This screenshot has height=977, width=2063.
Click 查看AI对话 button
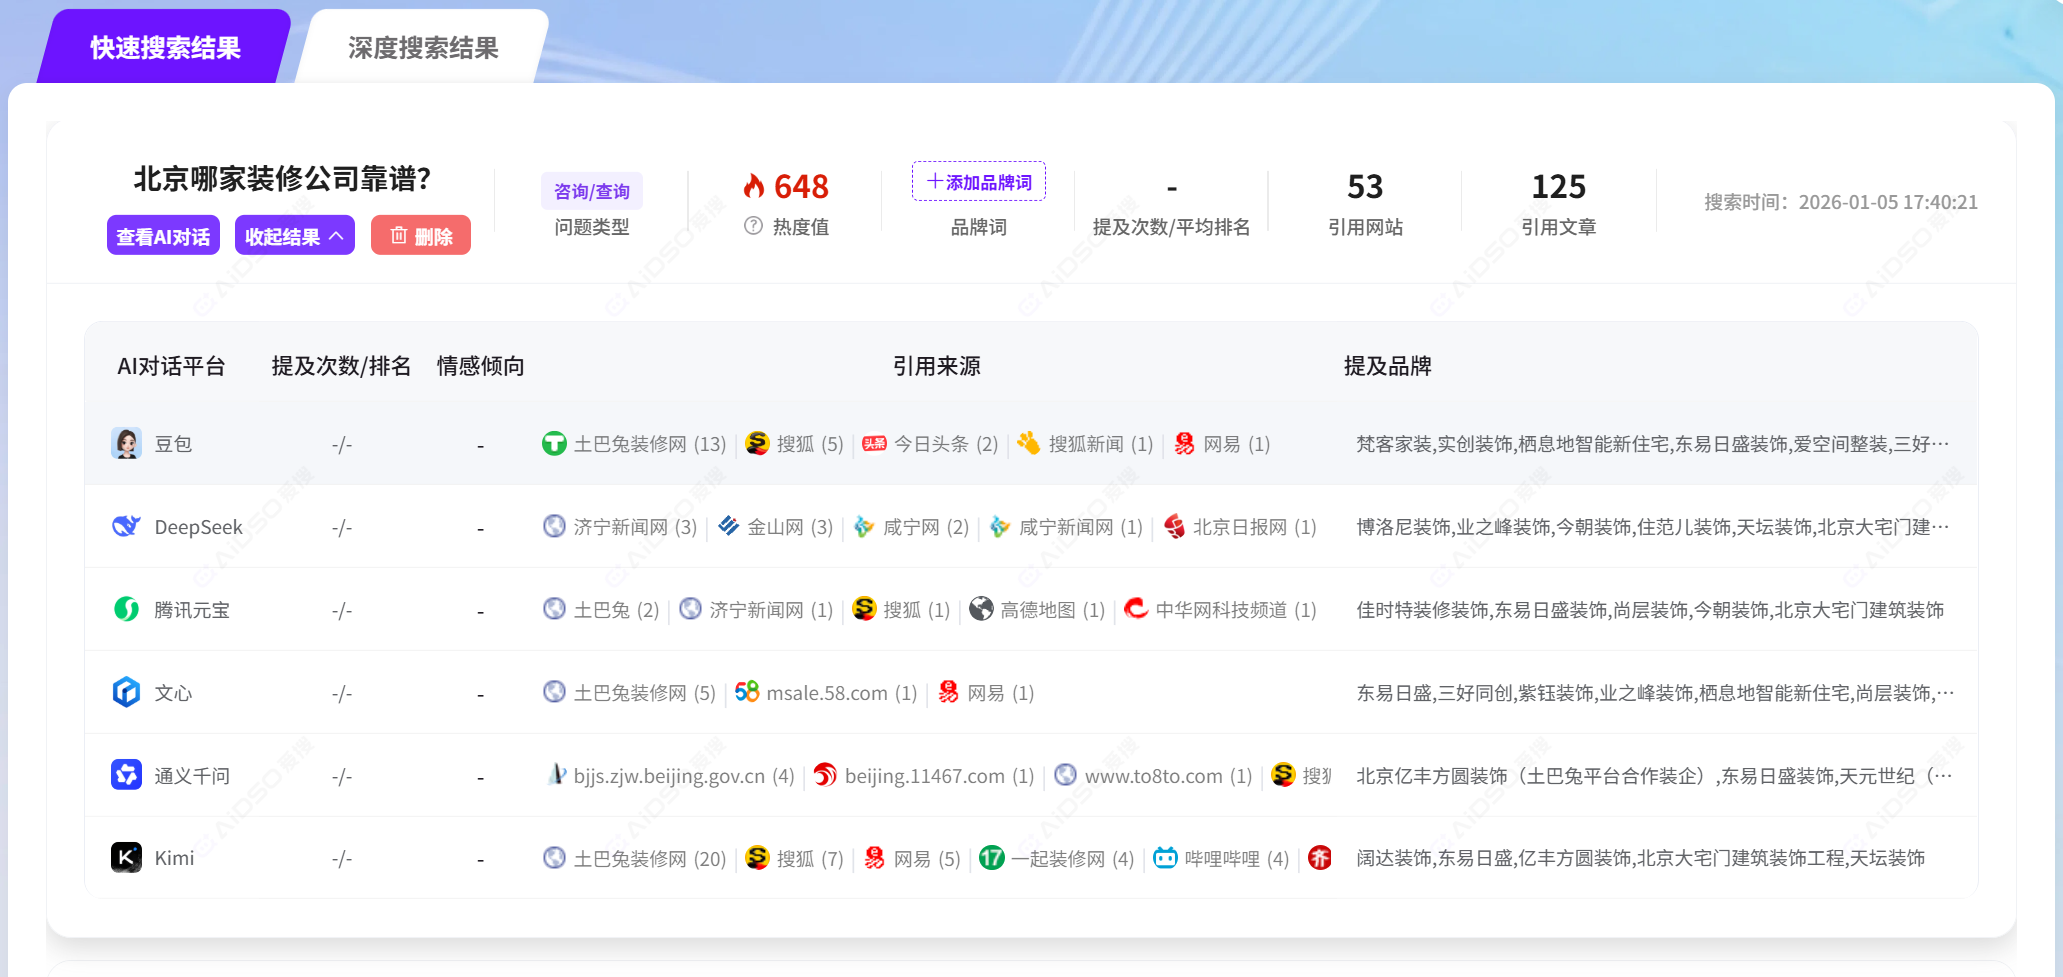163,236
